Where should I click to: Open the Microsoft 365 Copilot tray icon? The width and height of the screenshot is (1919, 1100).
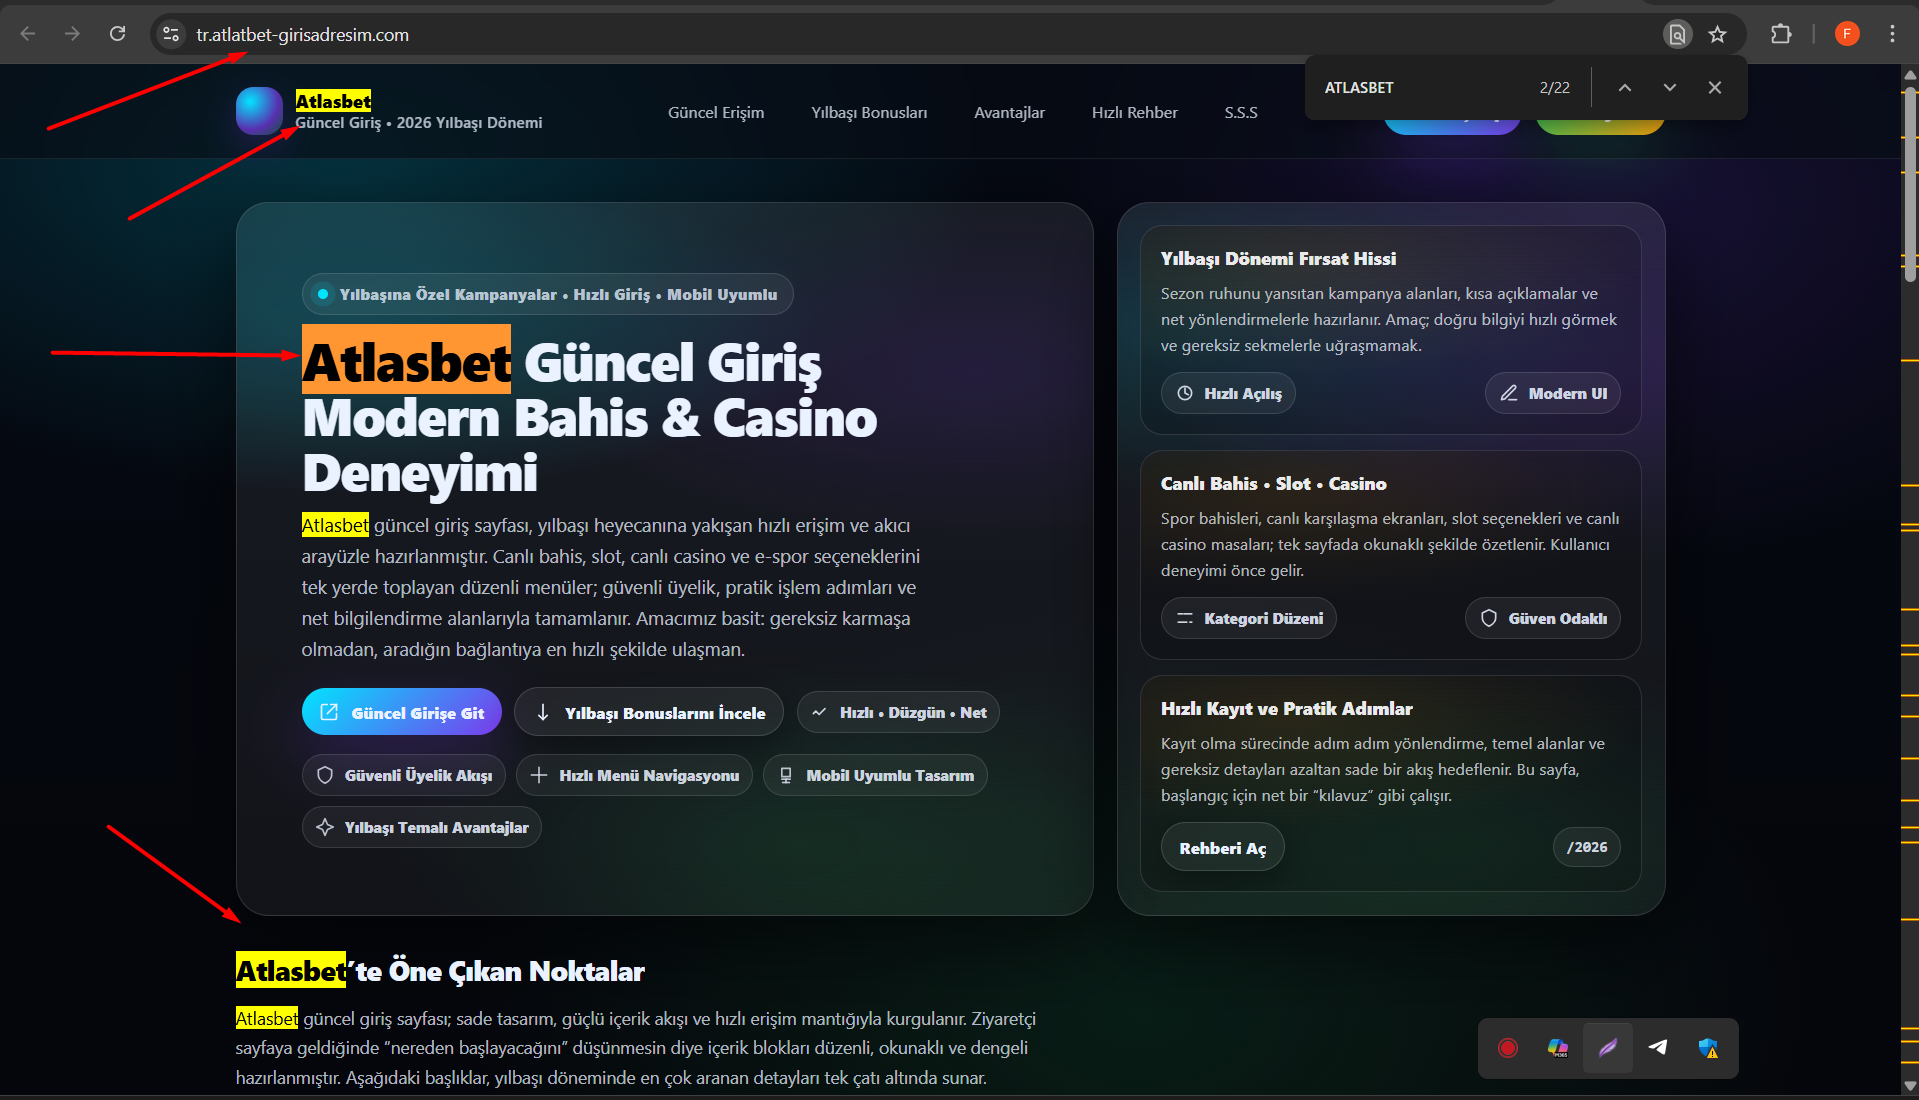[x=1558, y=1048]
